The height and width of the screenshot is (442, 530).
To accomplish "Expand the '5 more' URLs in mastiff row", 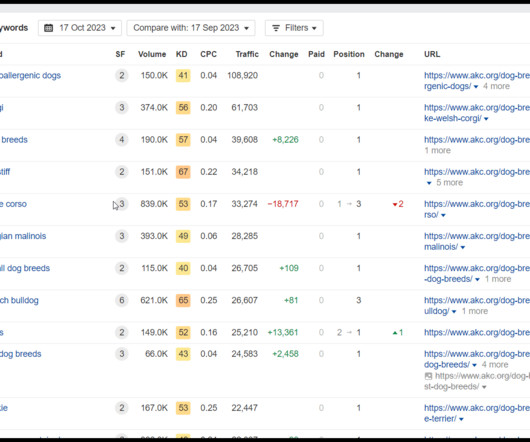I will (x=449, y=182).
